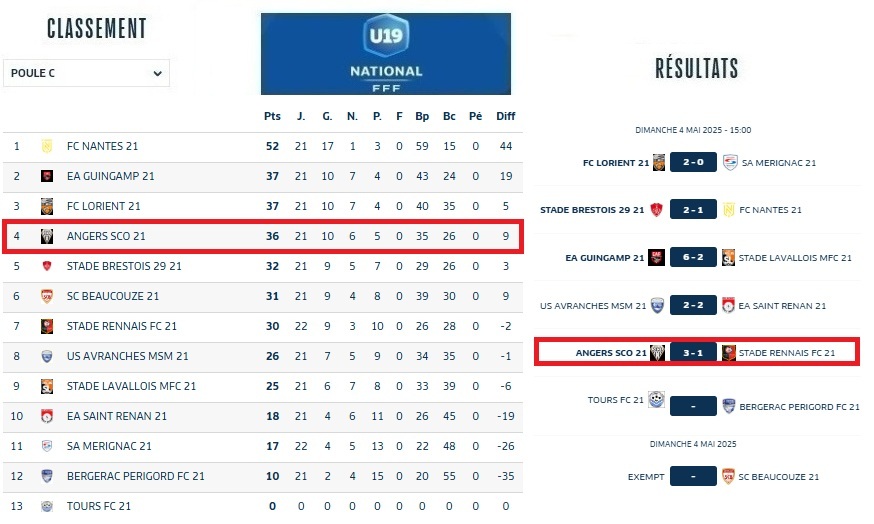
Task: Click SA Merignac crest in results list
Action: [x=730, y=162]
